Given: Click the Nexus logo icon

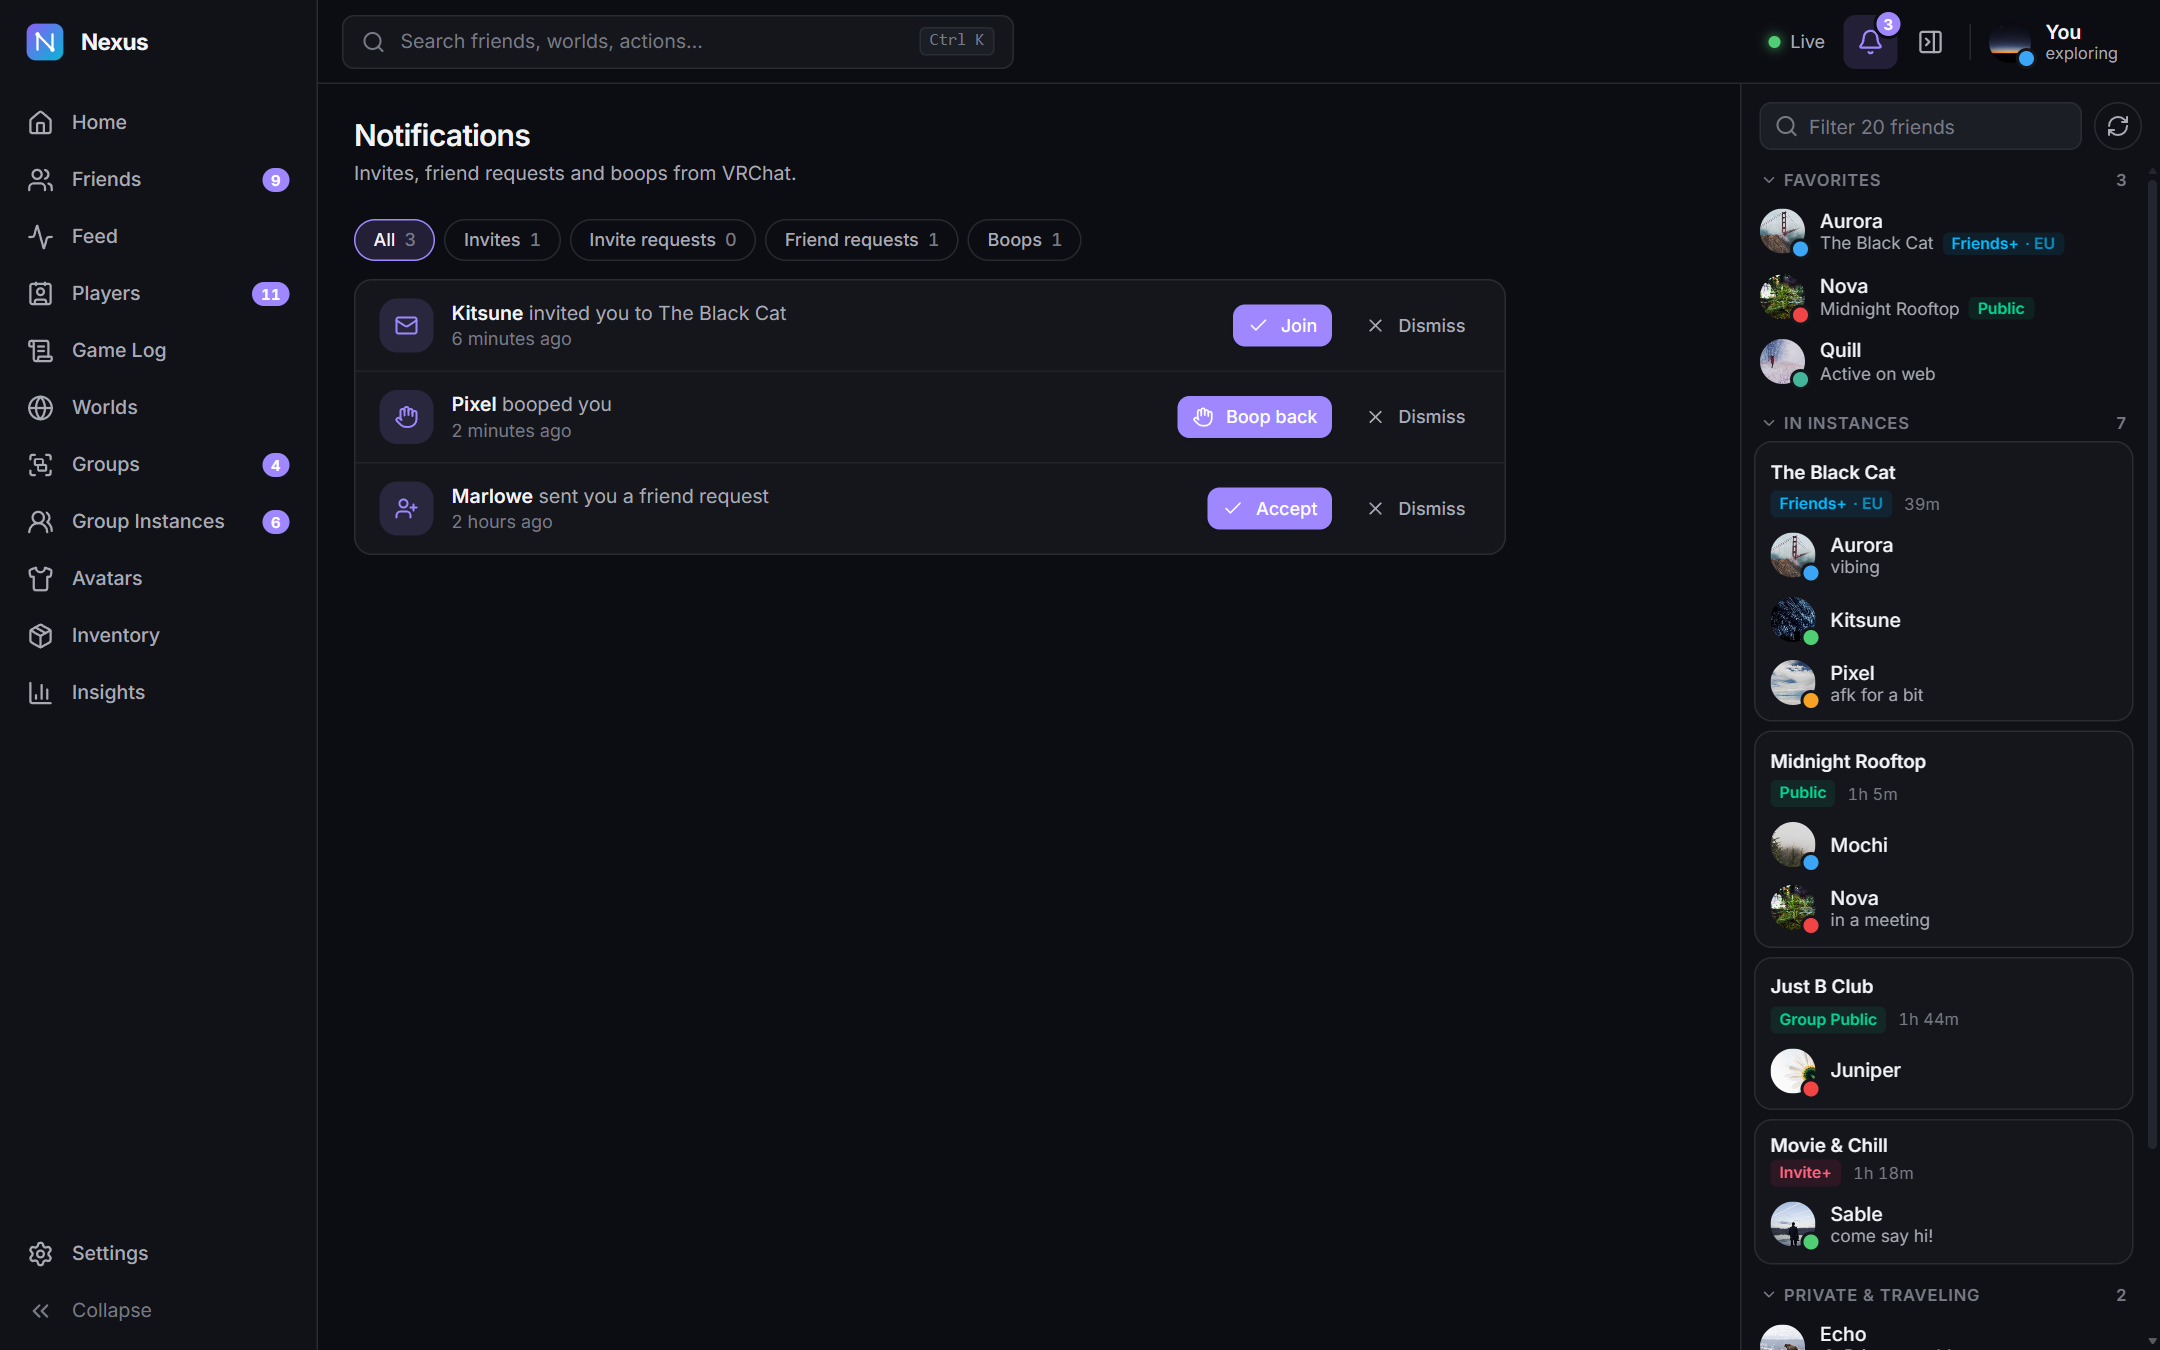Looking at the screenshot, I should tap(45, 42).
